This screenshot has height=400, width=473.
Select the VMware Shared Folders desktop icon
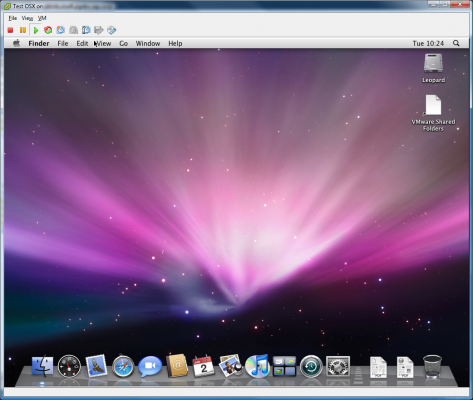[433, 105]
